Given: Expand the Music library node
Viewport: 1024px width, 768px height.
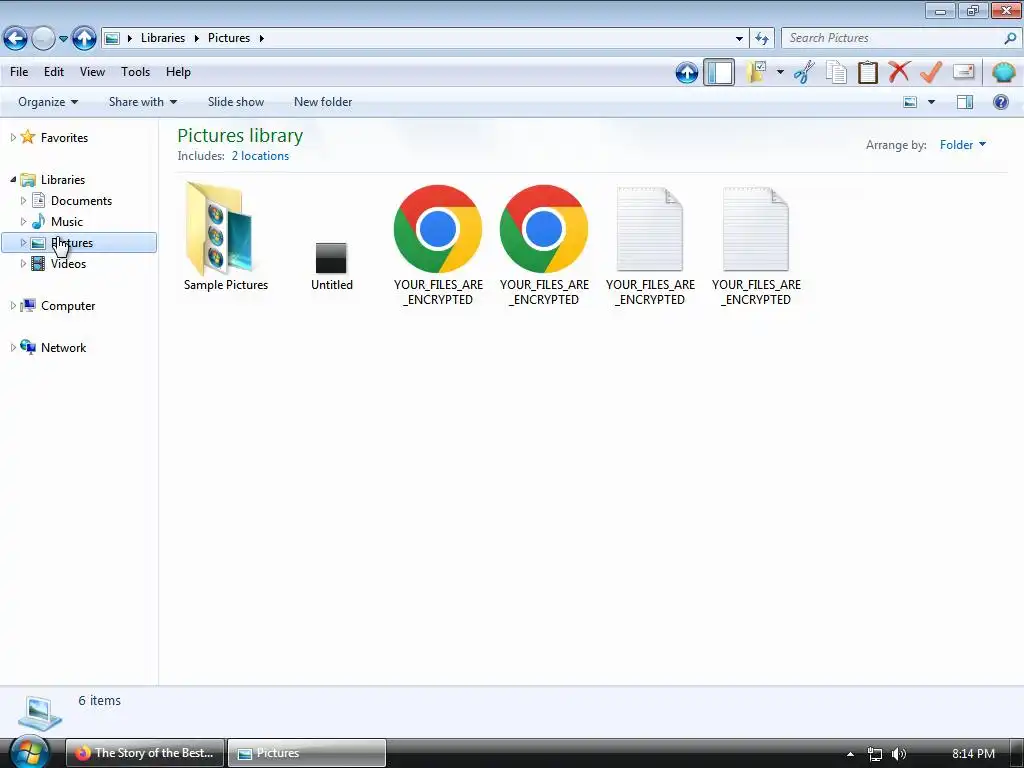Looking at the screenshot, I should pos(24,221).
